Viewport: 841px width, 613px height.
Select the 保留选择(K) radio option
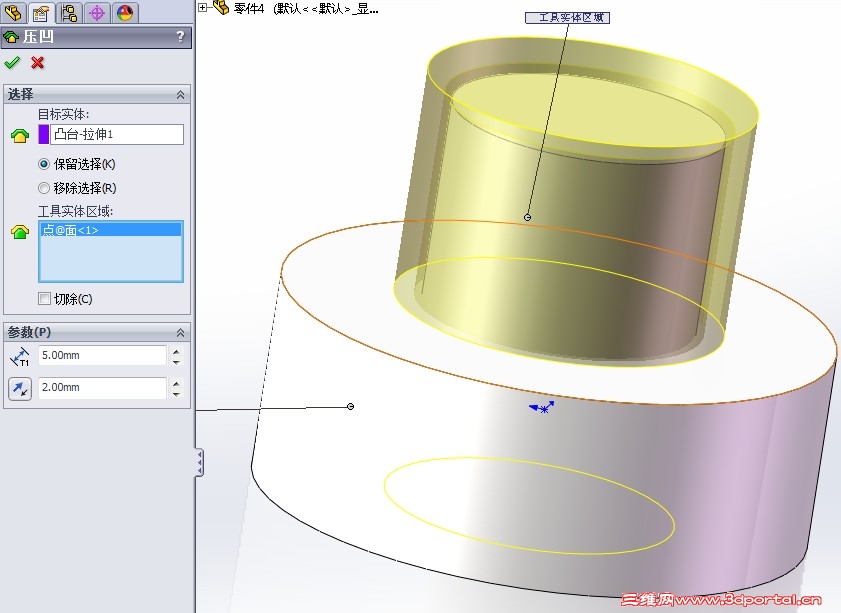click(44, 164)
